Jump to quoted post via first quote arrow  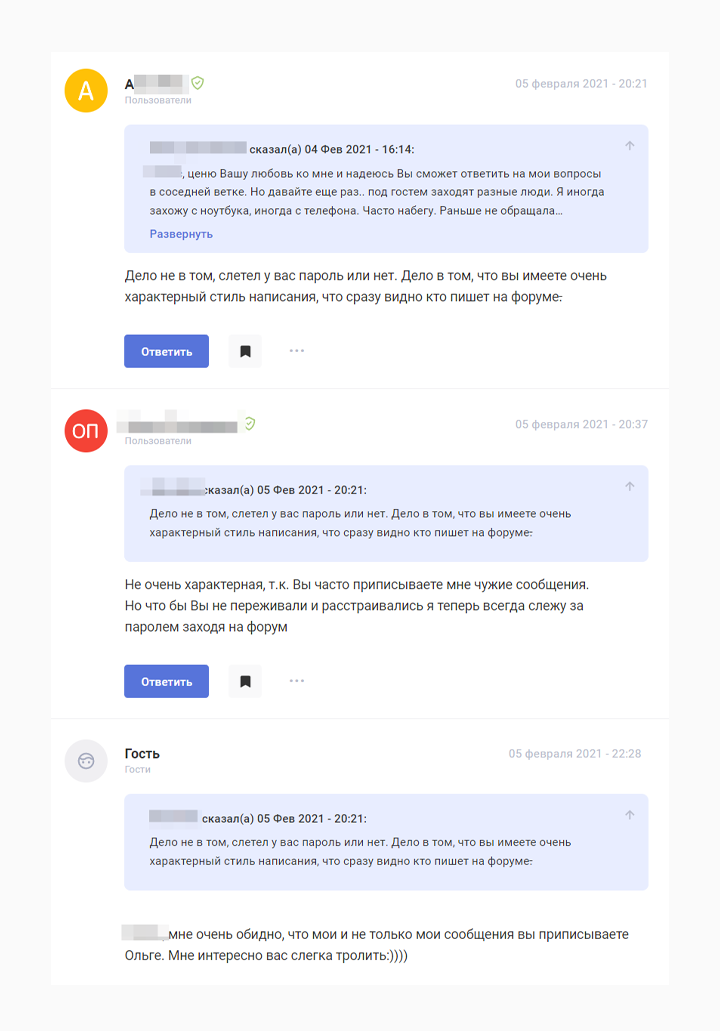(x=630, y=146)
